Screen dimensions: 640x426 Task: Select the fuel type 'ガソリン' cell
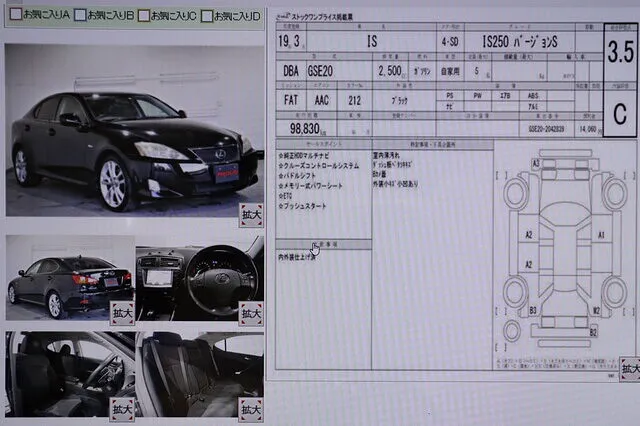(422, 71)
